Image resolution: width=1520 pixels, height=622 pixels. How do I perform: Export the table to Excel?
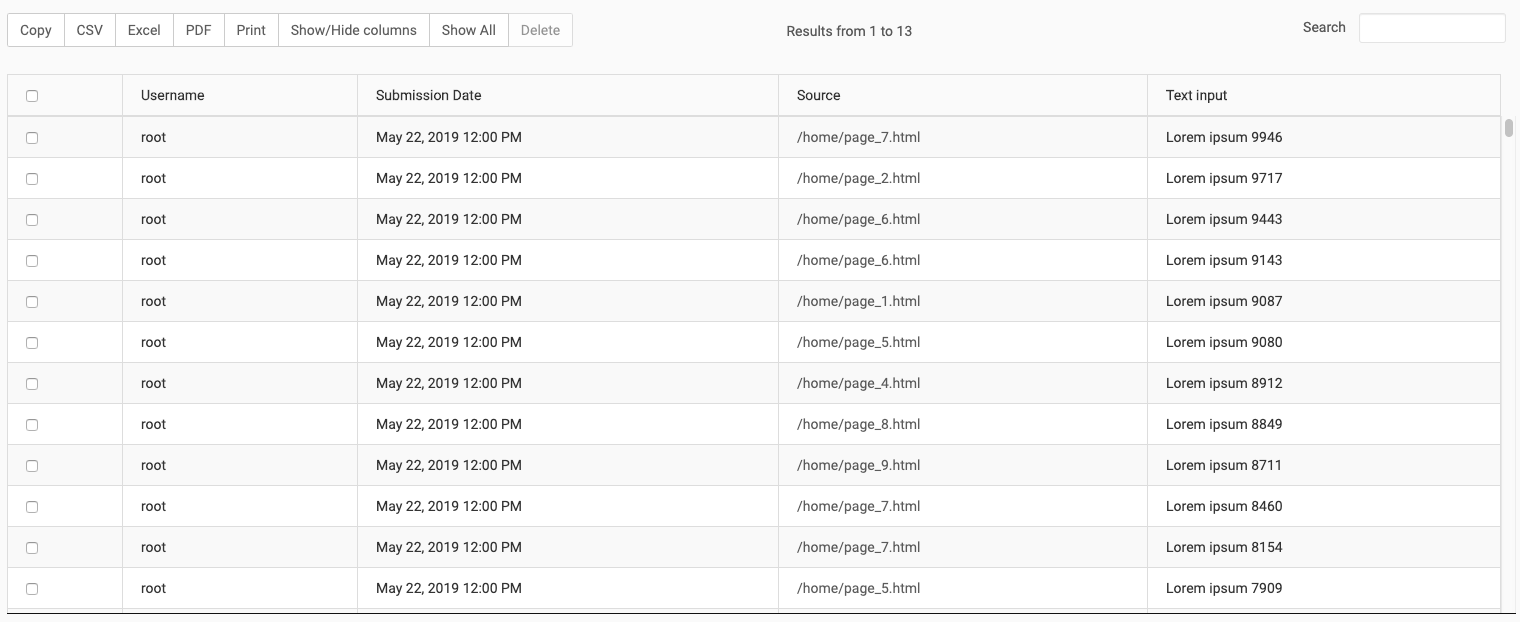tap(143, 29)
